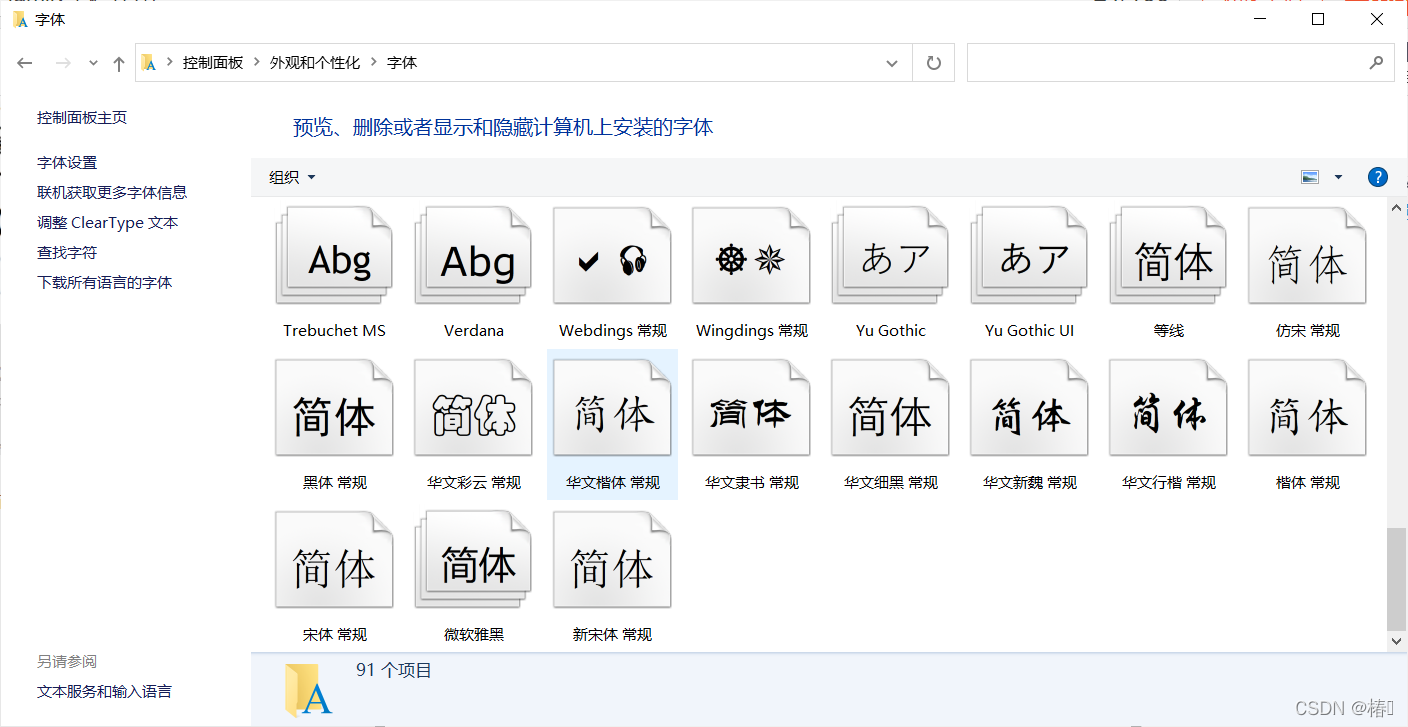Open recent locations dropdown arrow
Screen dimensions: 1408x727
pyautogui.click(x=93, y=63)
